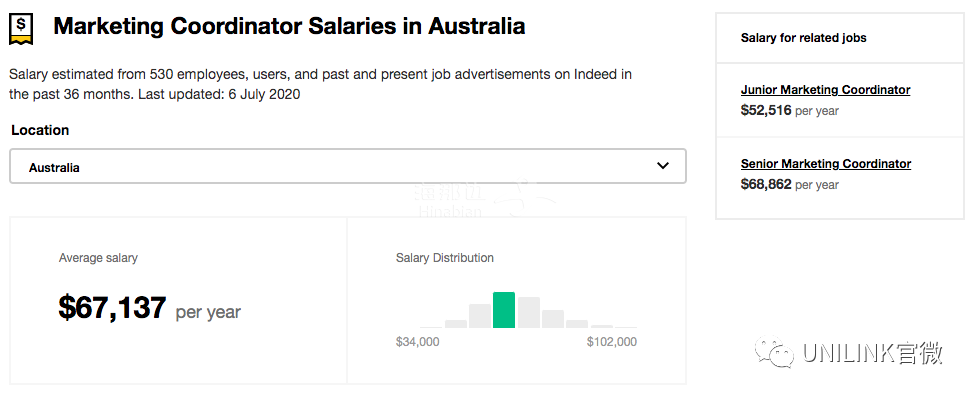Image resolution: width=974 pixels, height=396 pixels.
Task: Open the Australia location dropdown
Action: point(348,166)
